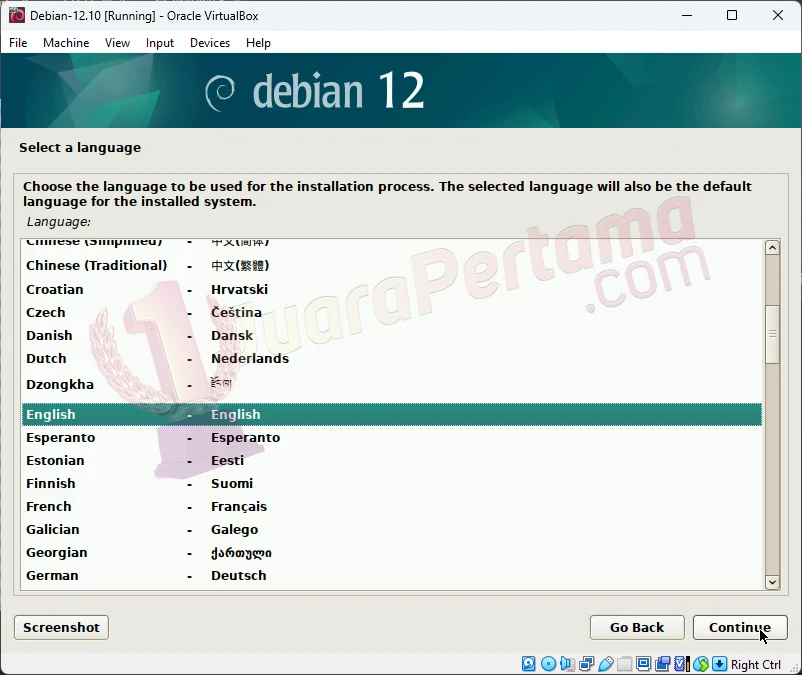802x675 pixels.
Task: Open the Machine menu
Action: pyautogui.click(x=66, y=43)
